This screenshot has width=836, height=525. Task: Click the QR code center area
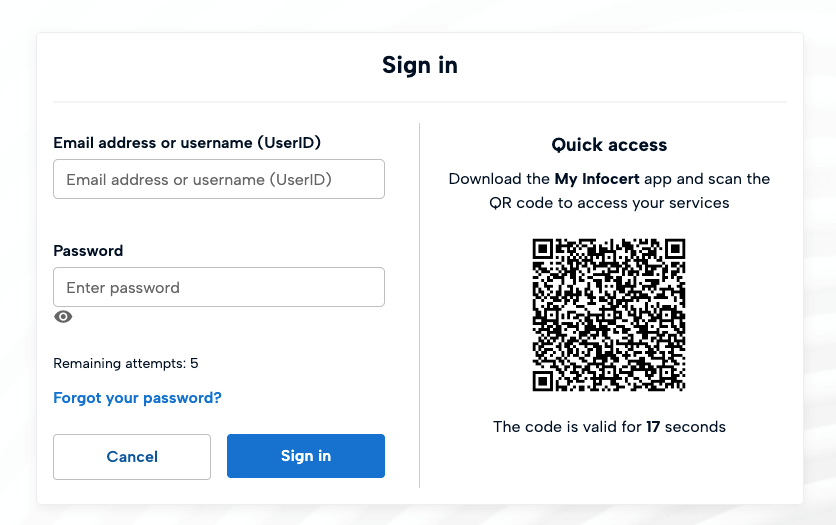(x=609, y=314)
